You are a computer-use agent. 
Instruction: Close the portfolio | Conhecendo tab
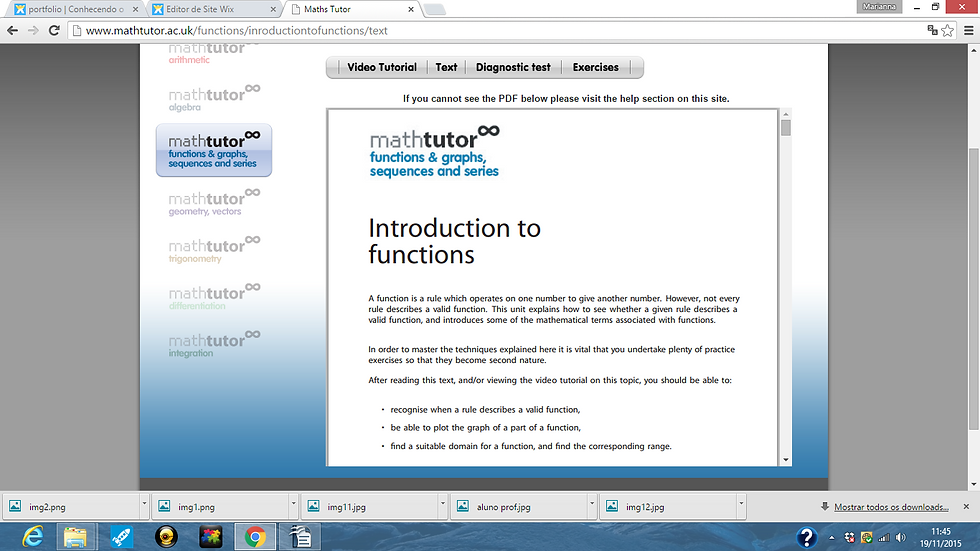coord(135,9)
